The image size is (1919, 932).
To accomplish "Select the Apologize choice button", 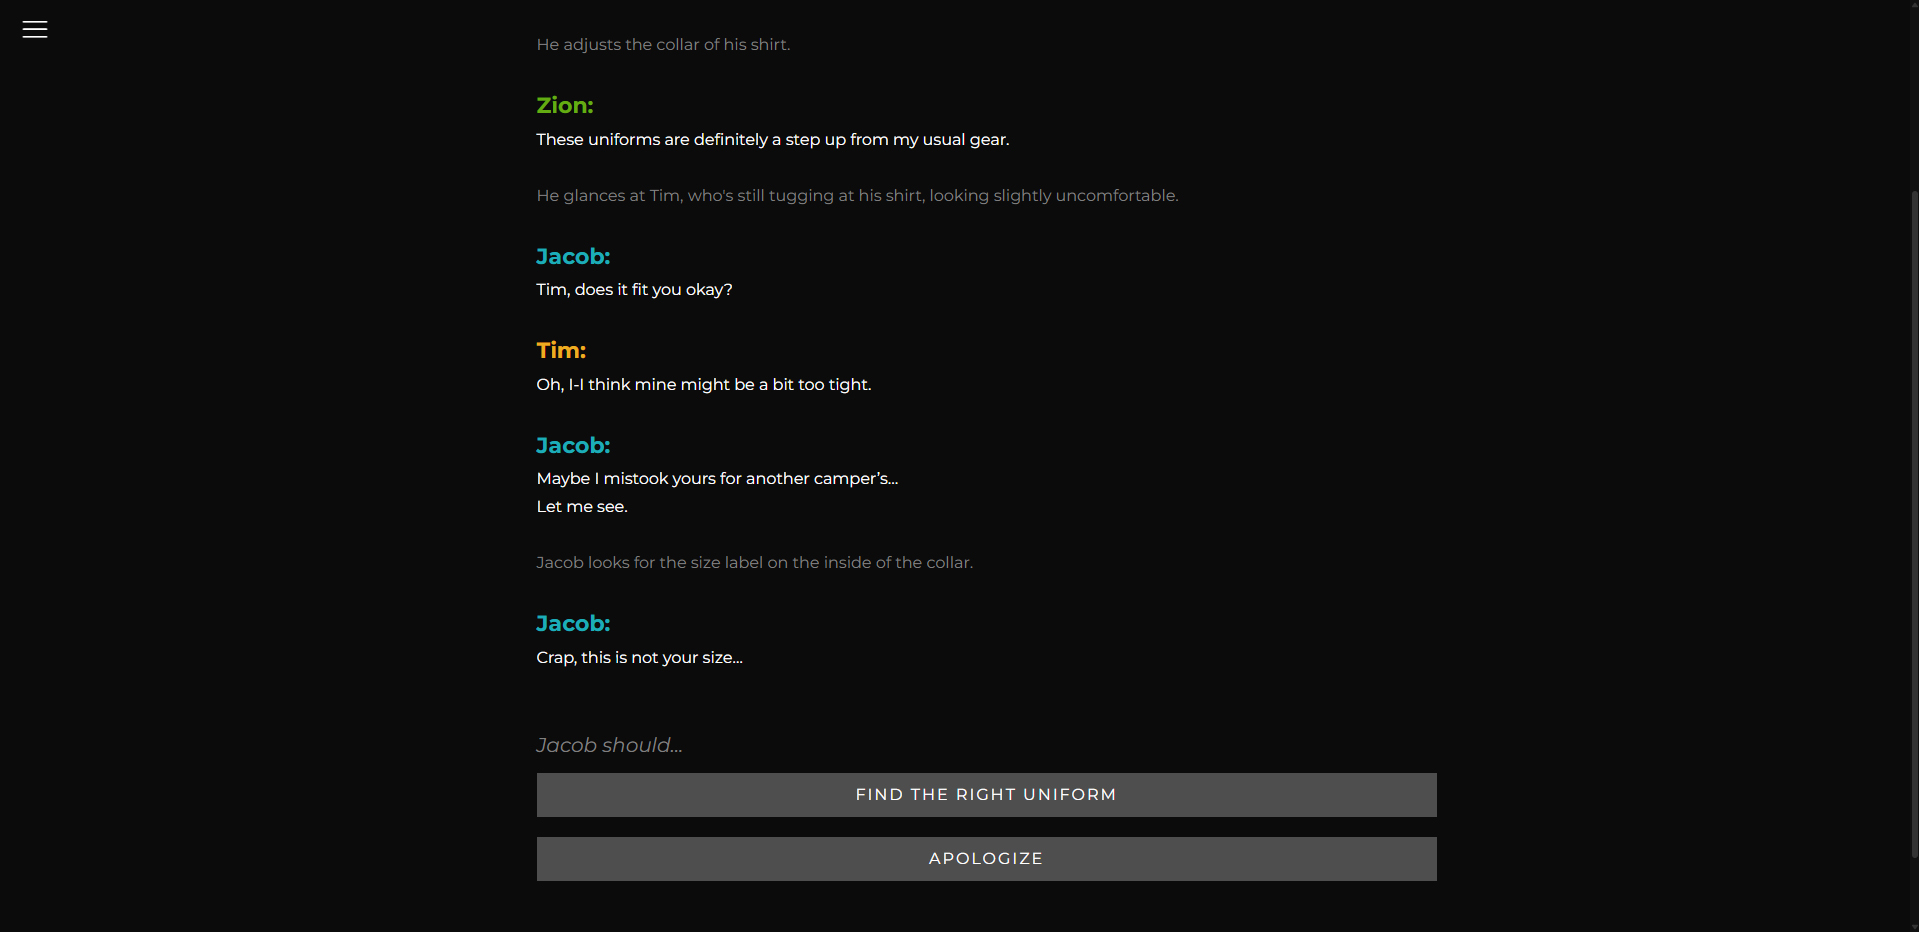I will click(986, 859).
